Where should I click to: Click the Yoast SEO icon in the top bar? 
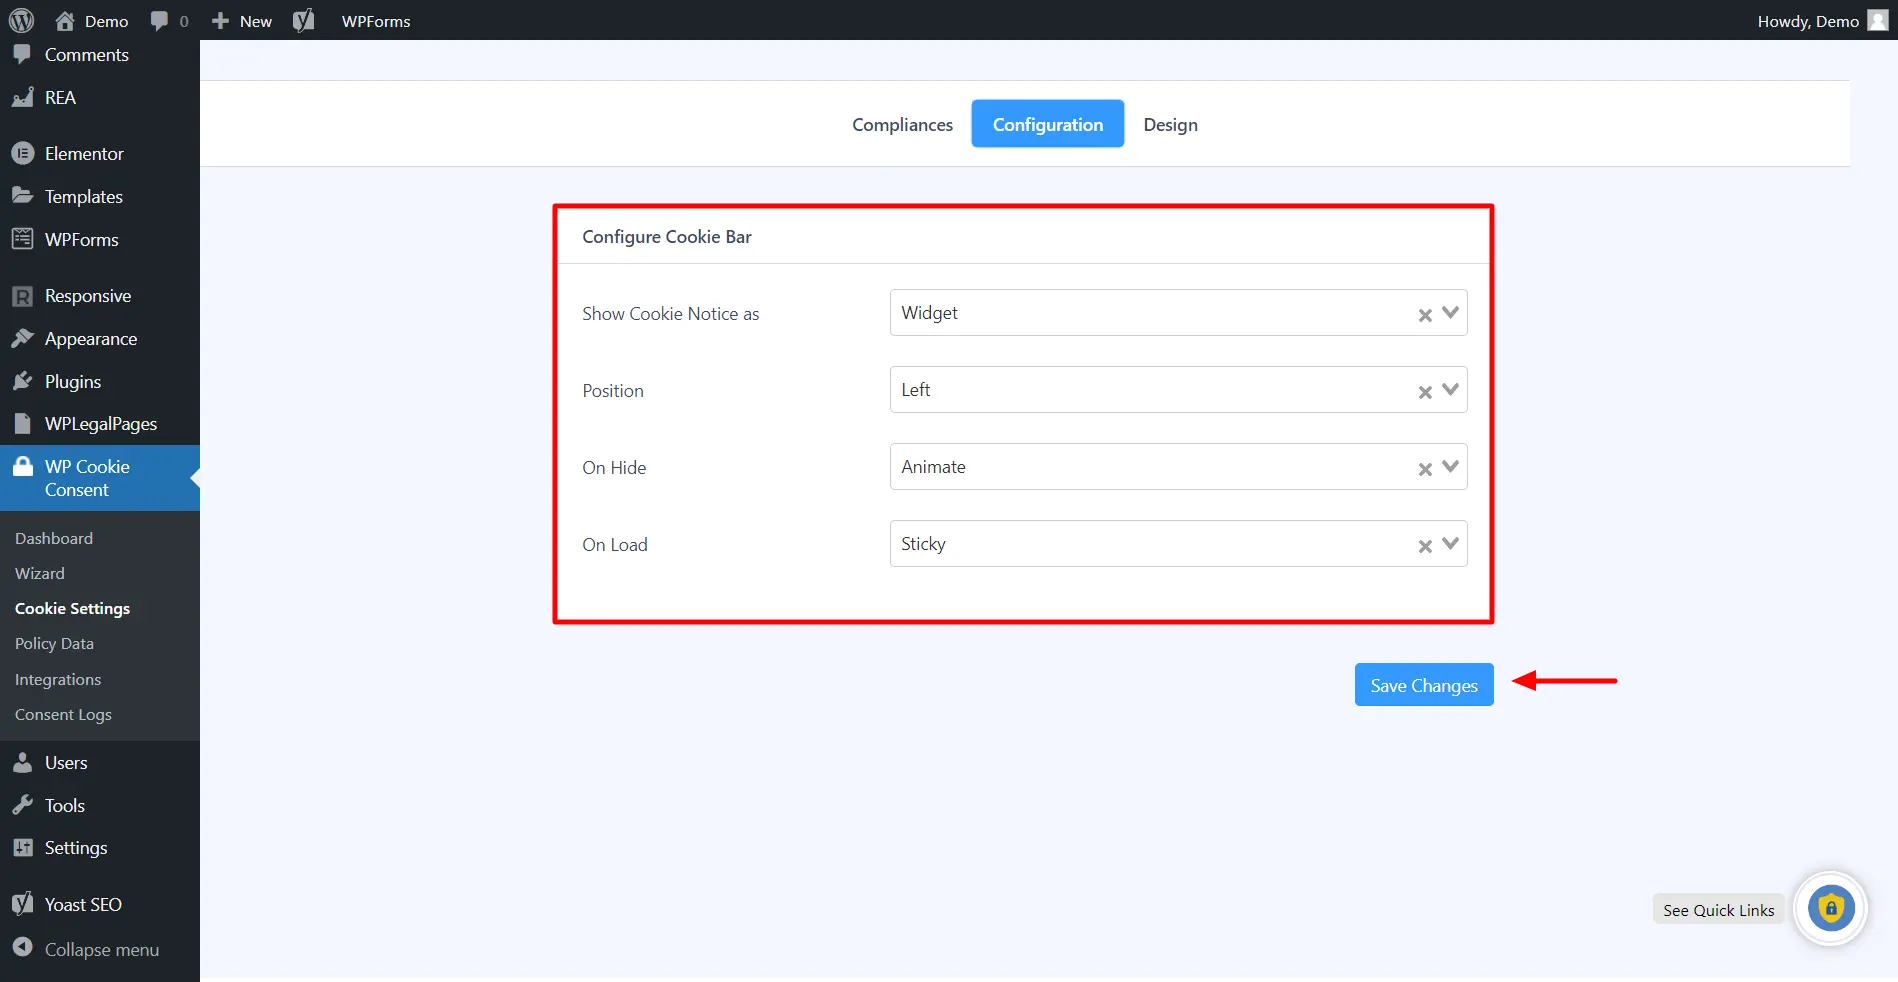303,20
